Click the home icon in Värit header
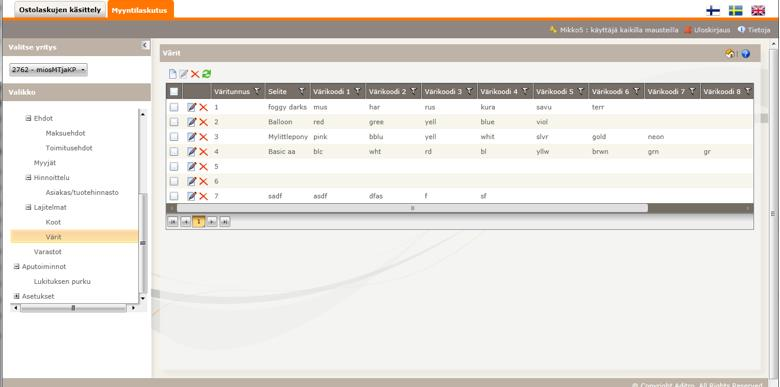 pyautogui.click(x=730, y=54)
